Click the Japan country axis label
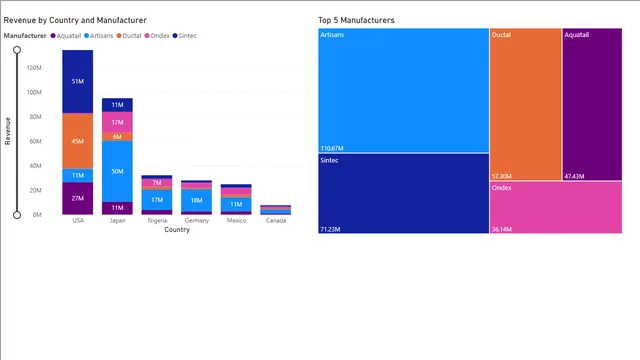The image size is (640, 360). [x=118, y=220]
